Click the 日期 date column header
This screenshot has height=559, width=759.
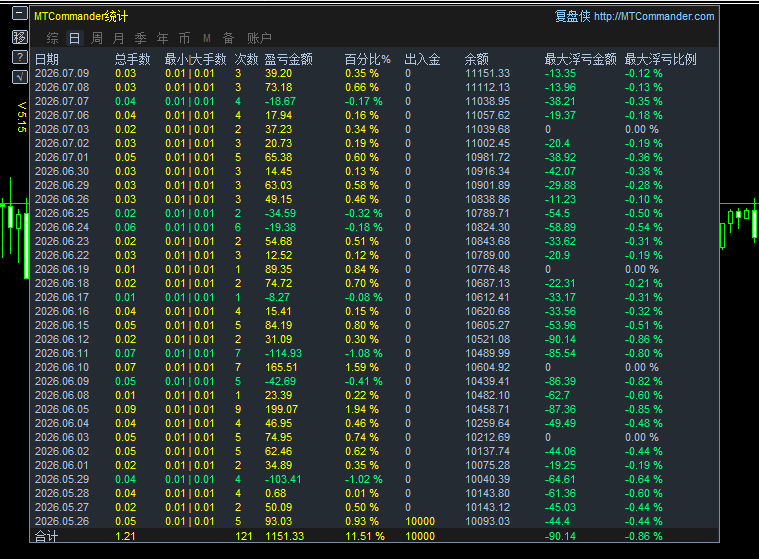coord(47,59)
